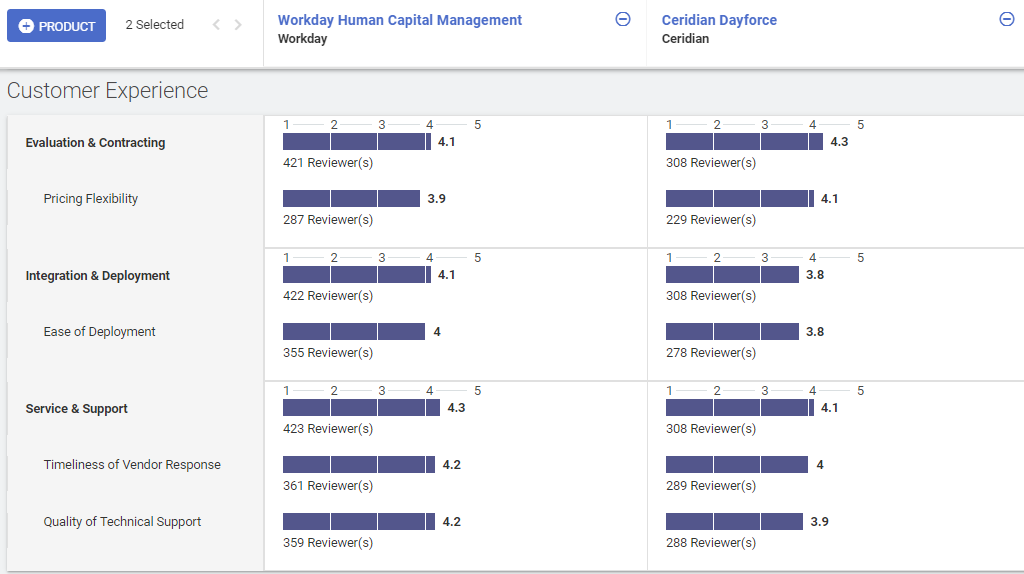Click Workday Timeliness of Vendor Response 4.2 bar
The width and height of the screenshot is (1024, 574).
pos(359,464)
